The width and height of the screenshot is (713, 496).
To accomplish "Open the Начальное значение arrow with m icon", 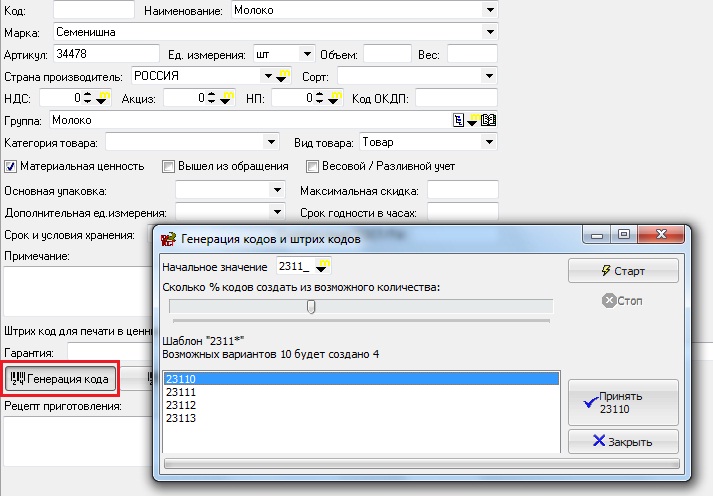I will [322, 266].
